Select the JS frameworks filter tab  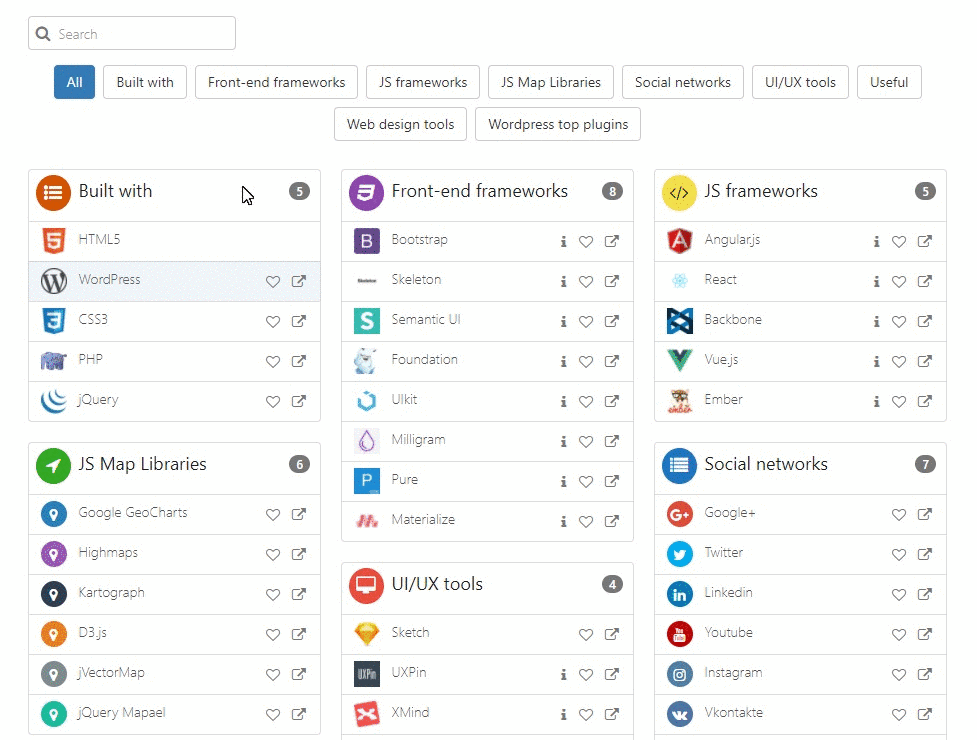coord(422,82)
